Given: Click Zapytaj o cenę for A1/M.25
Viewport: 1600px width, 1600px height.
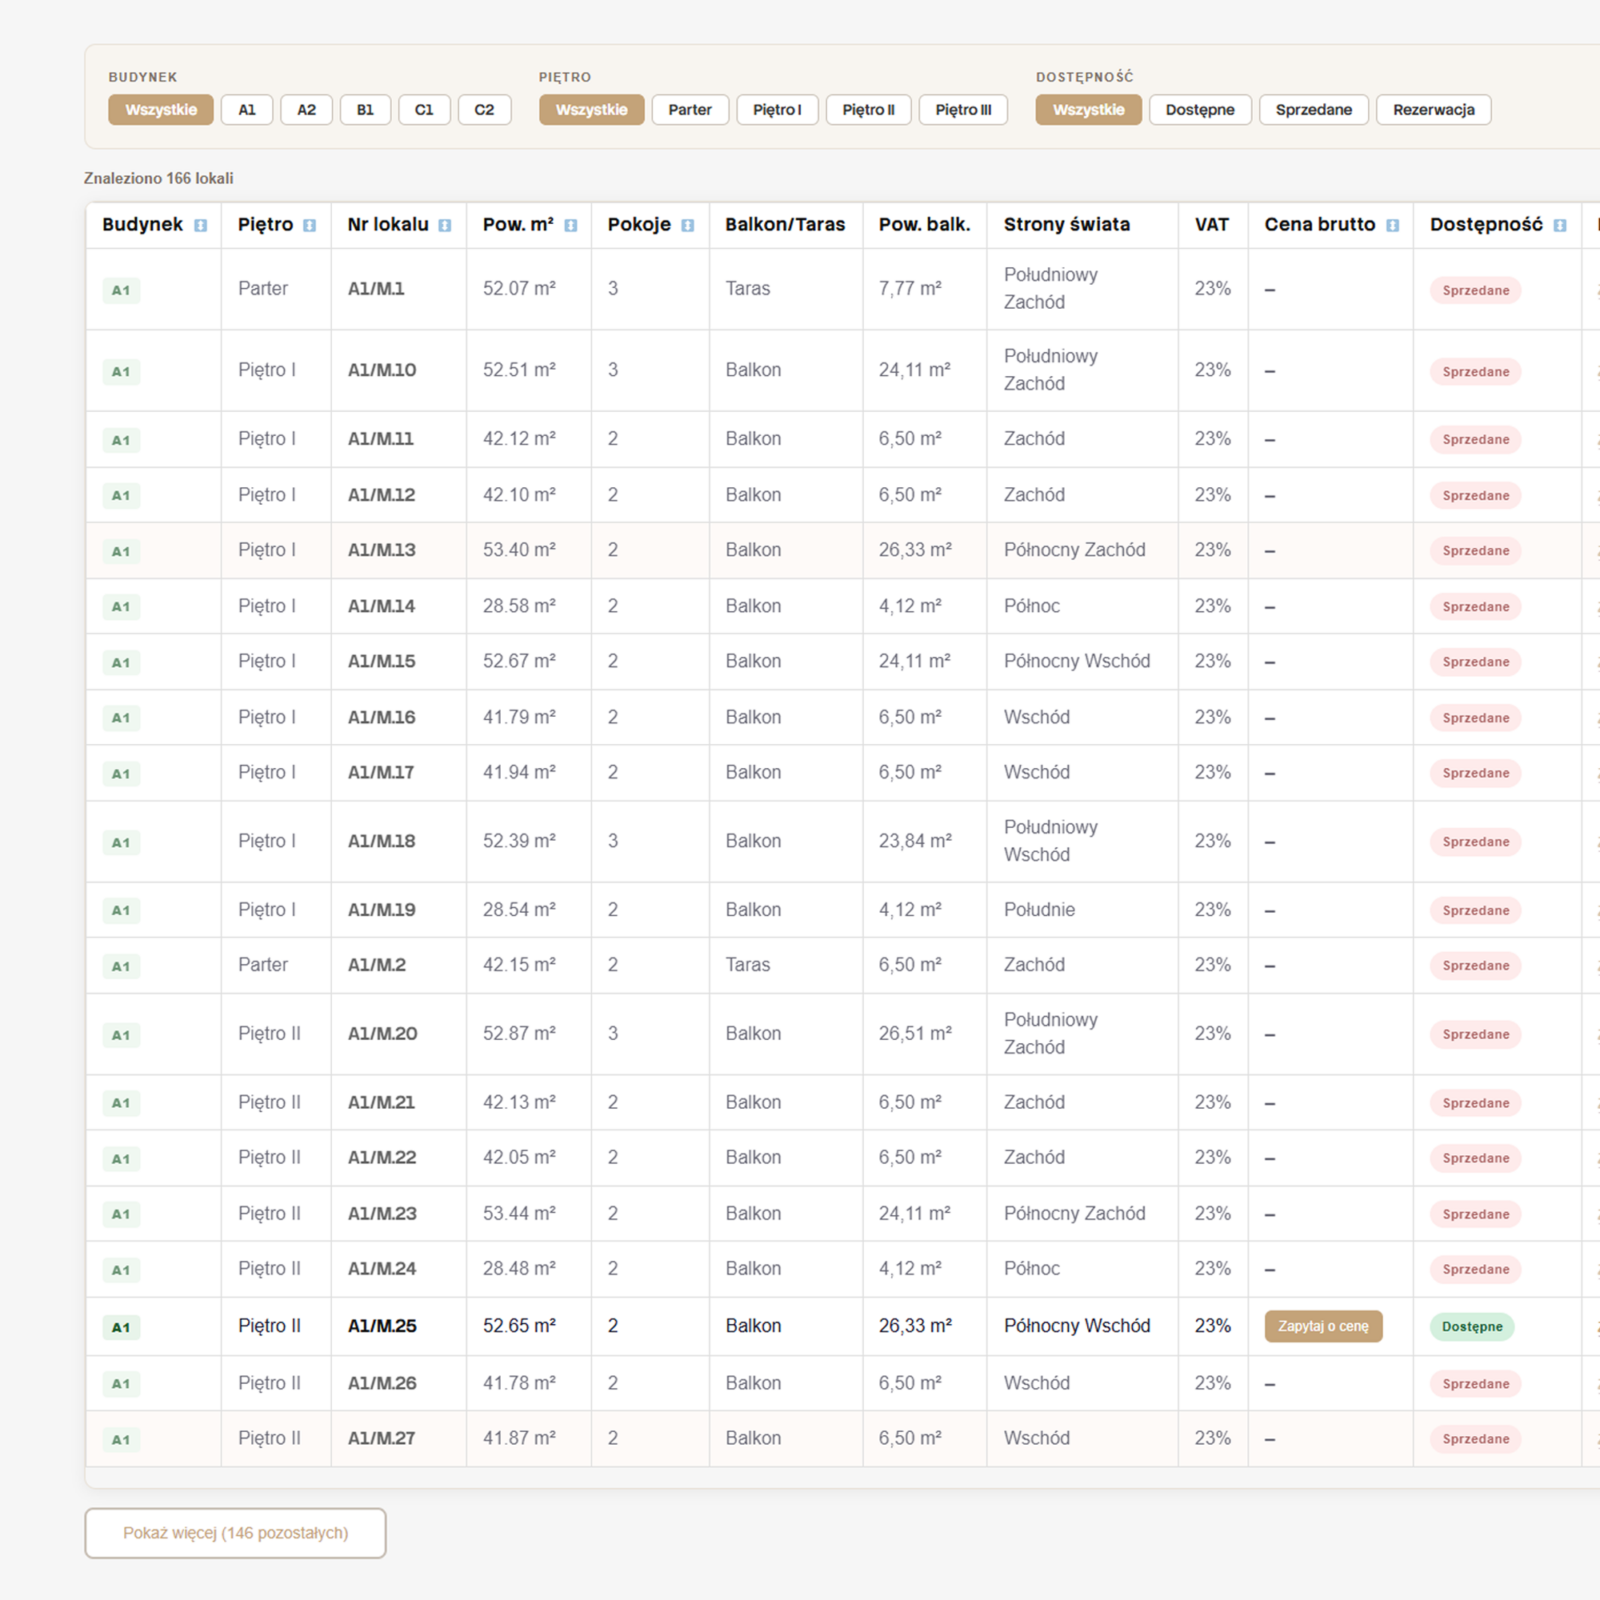Looking at the screenshot, I should coord(1323,1326).
